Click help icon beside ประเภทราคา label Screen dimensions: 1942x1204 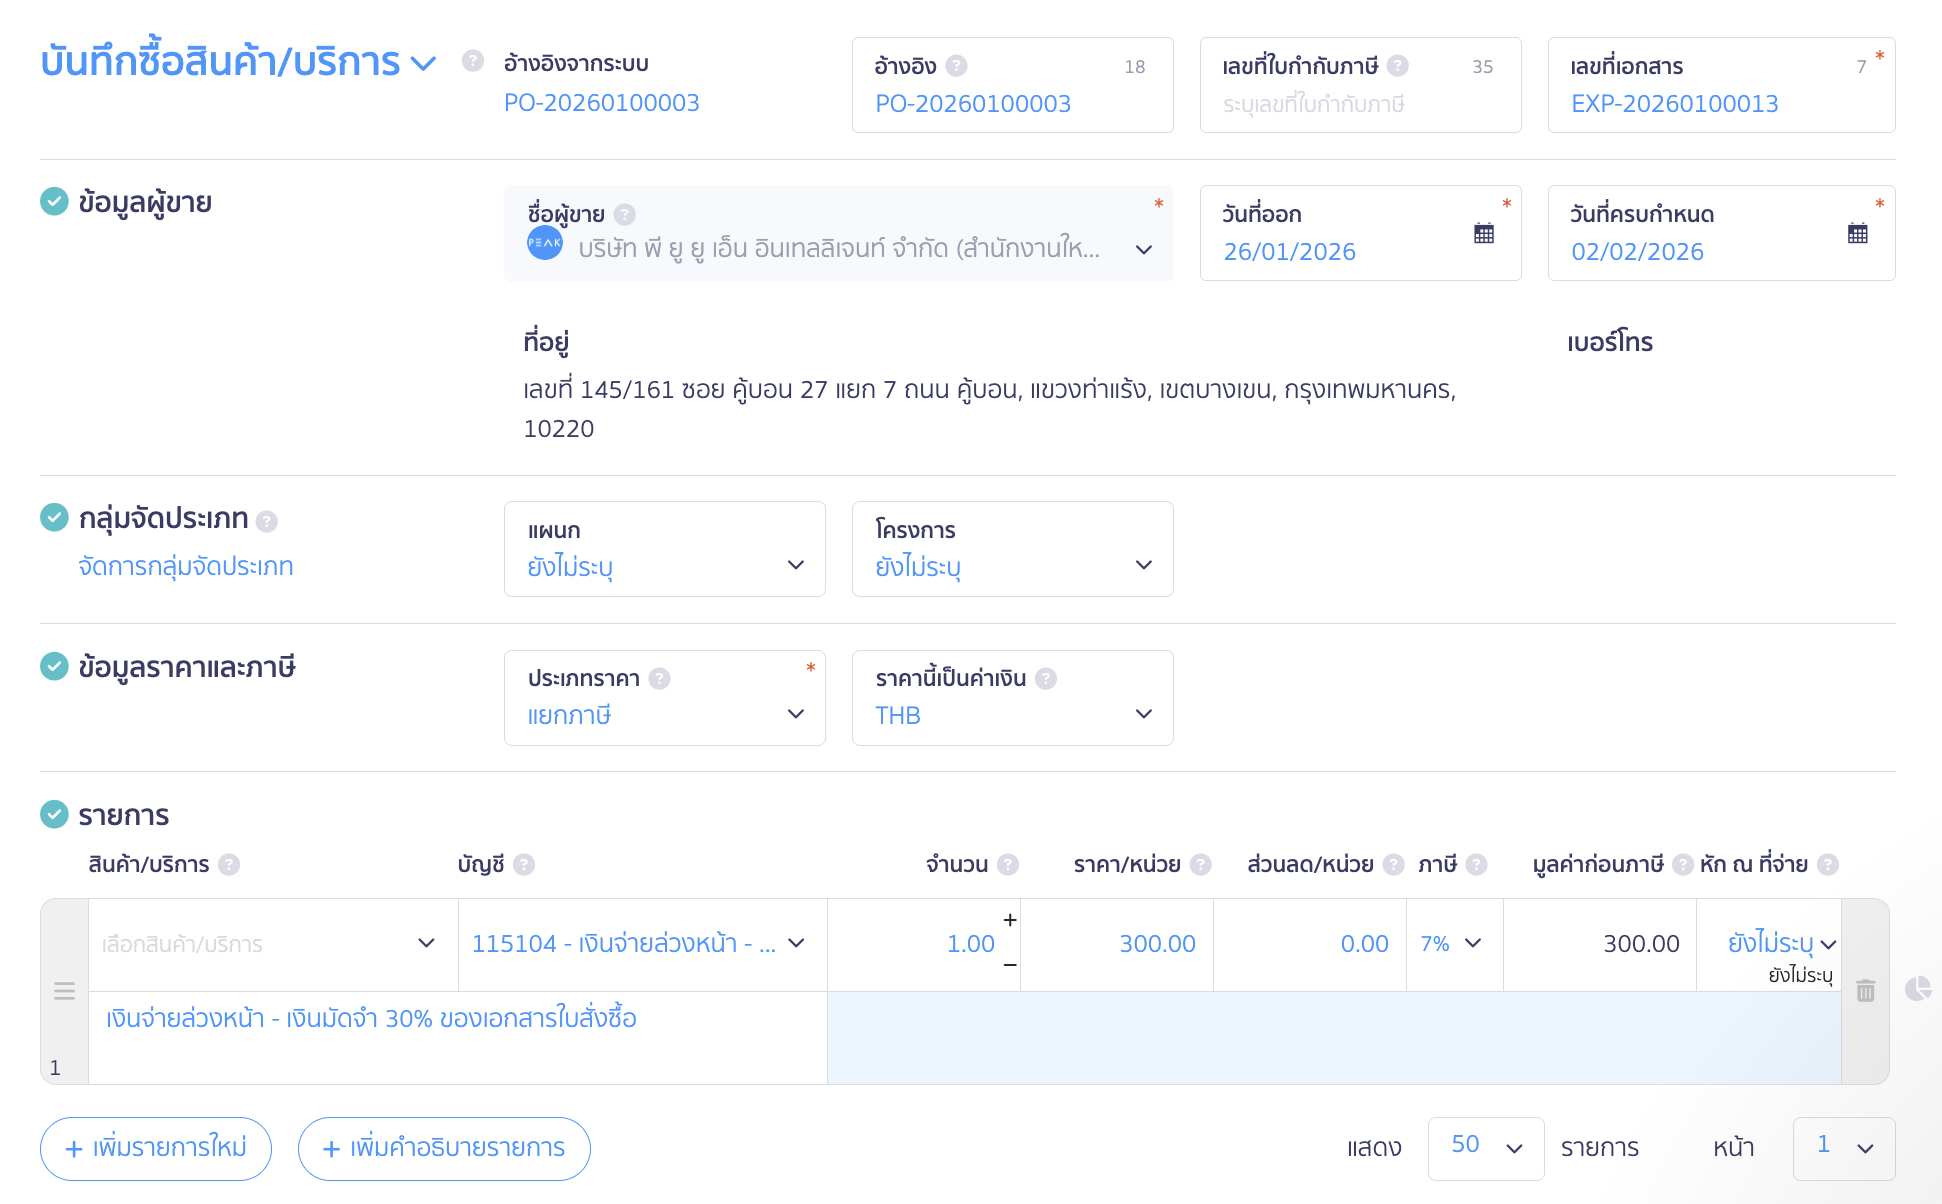pos(659,679)
